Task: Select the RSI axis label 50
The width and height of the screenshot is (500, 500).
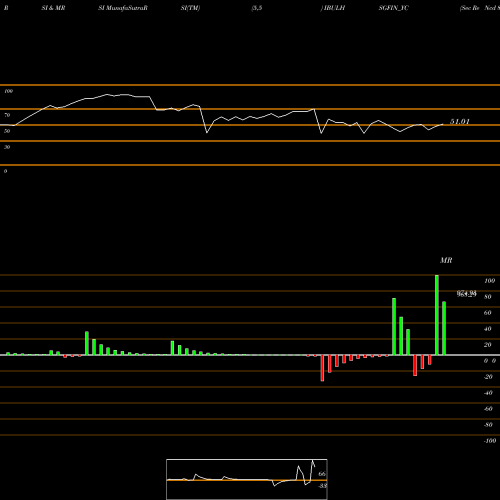Action: coord(7,131)
